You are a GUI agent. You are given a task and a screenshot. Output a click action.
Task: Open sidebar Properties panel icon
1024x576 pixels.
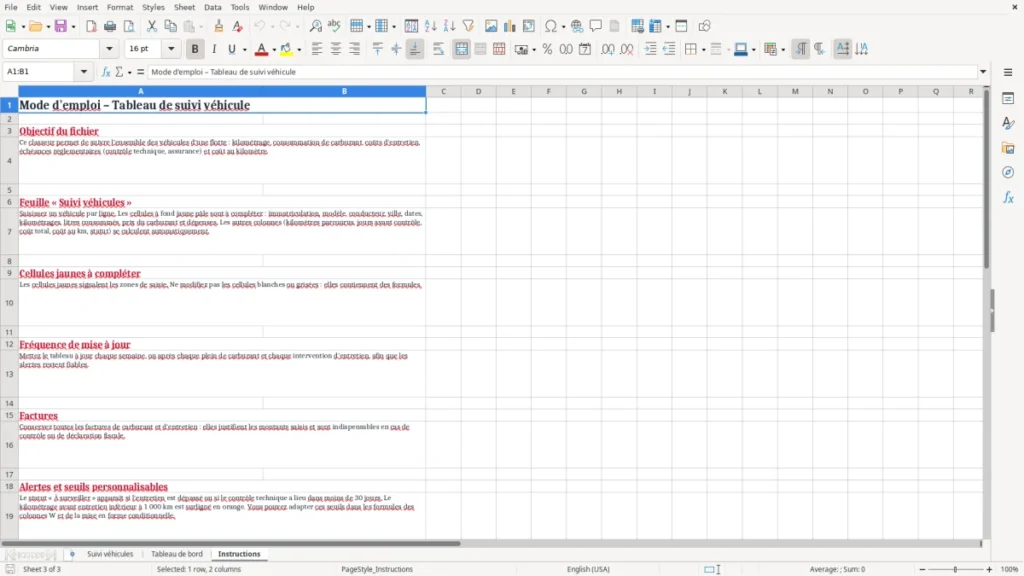tap(1008, 98)
